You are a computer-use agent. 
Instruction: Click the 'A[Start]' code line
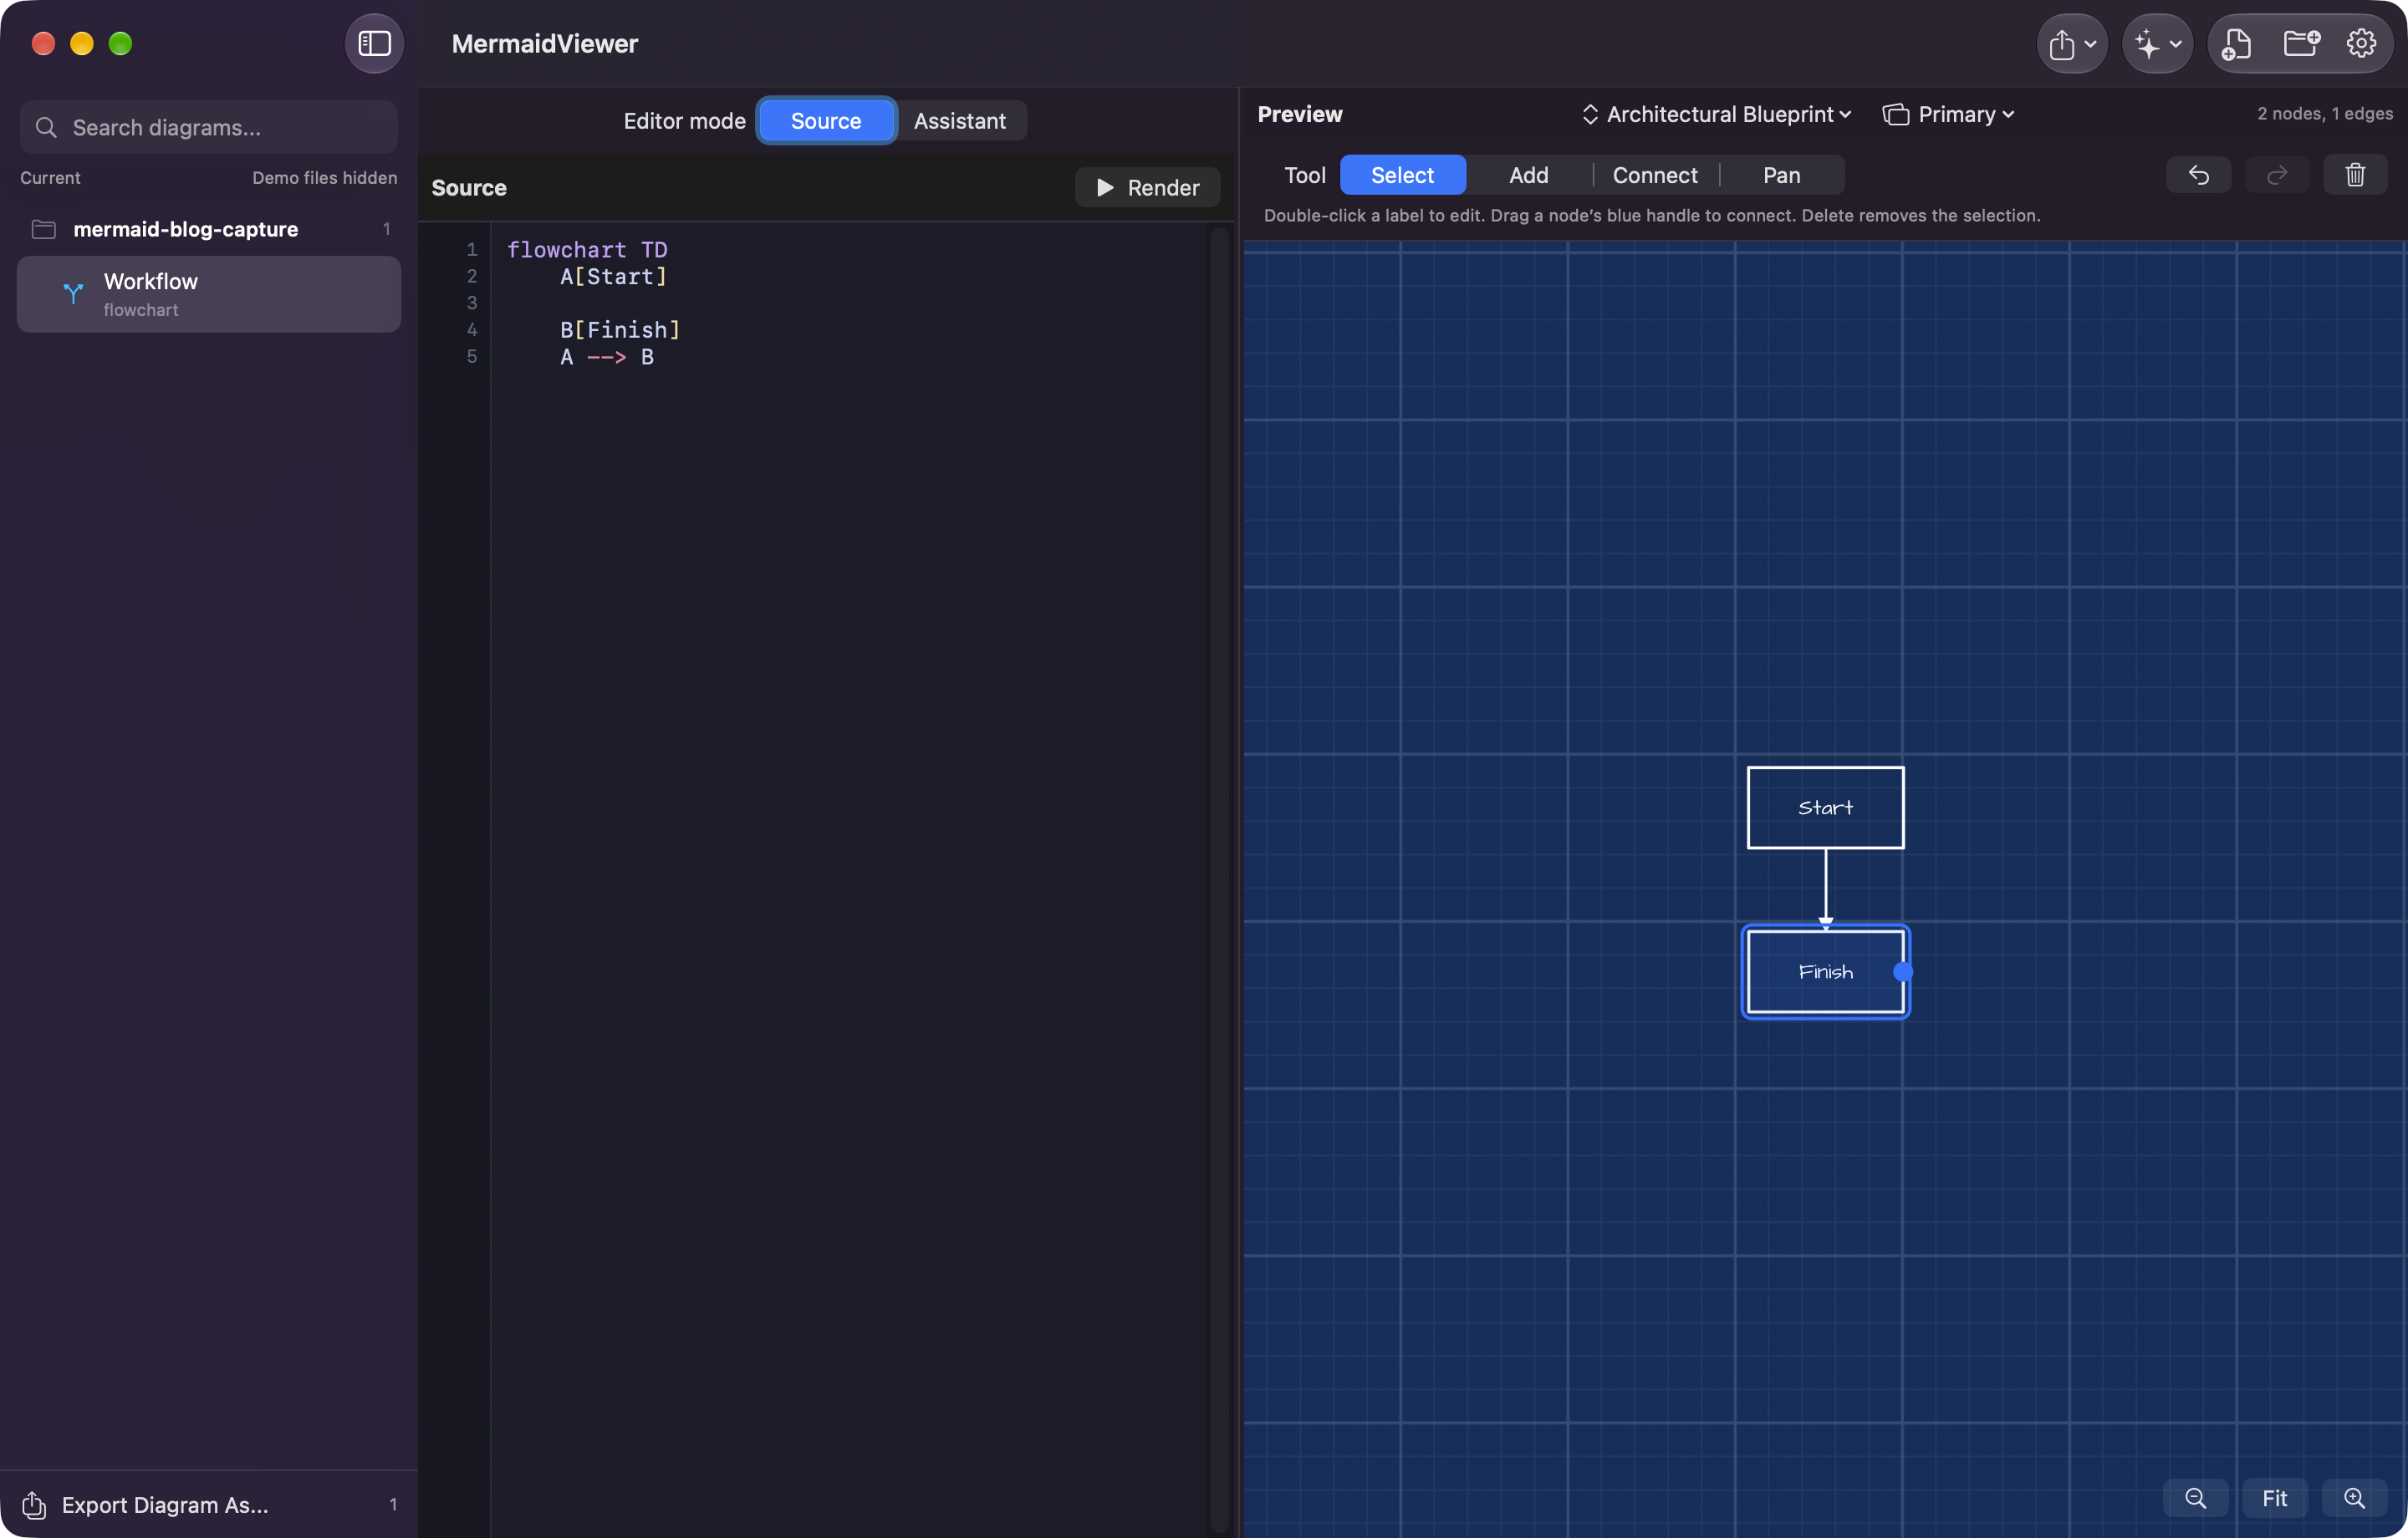(x=613, y=276)
